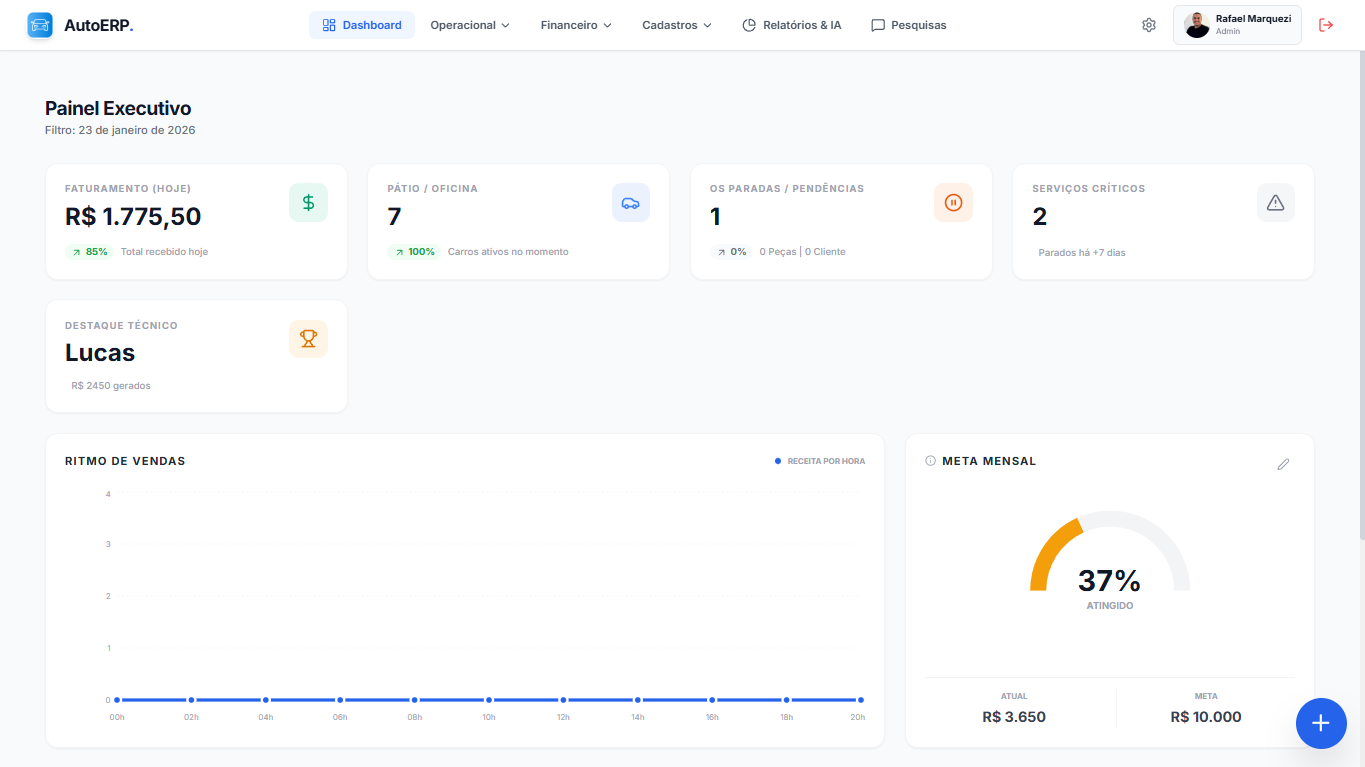The image size is (1365, 767).
Task: Click the info icon beside Meta Mensal
Action: tap(930, 461)
